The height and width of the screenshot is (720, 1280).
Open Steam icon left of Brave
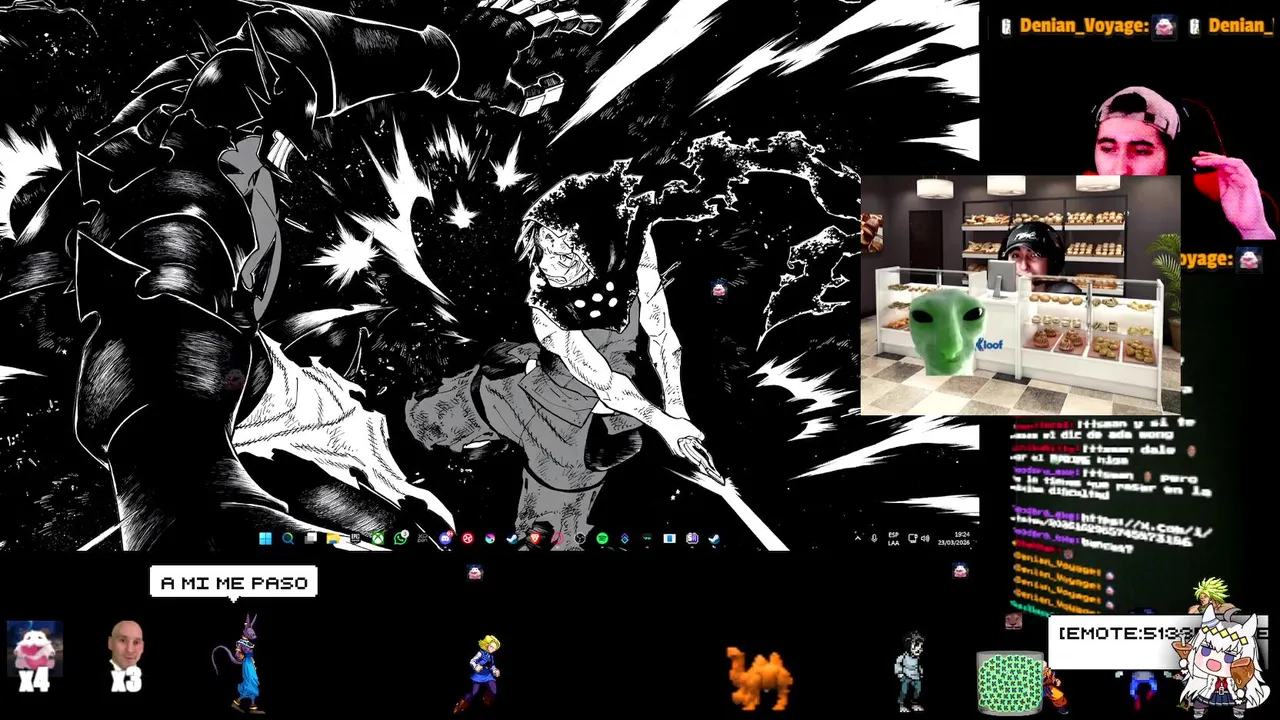click(511, 538)
